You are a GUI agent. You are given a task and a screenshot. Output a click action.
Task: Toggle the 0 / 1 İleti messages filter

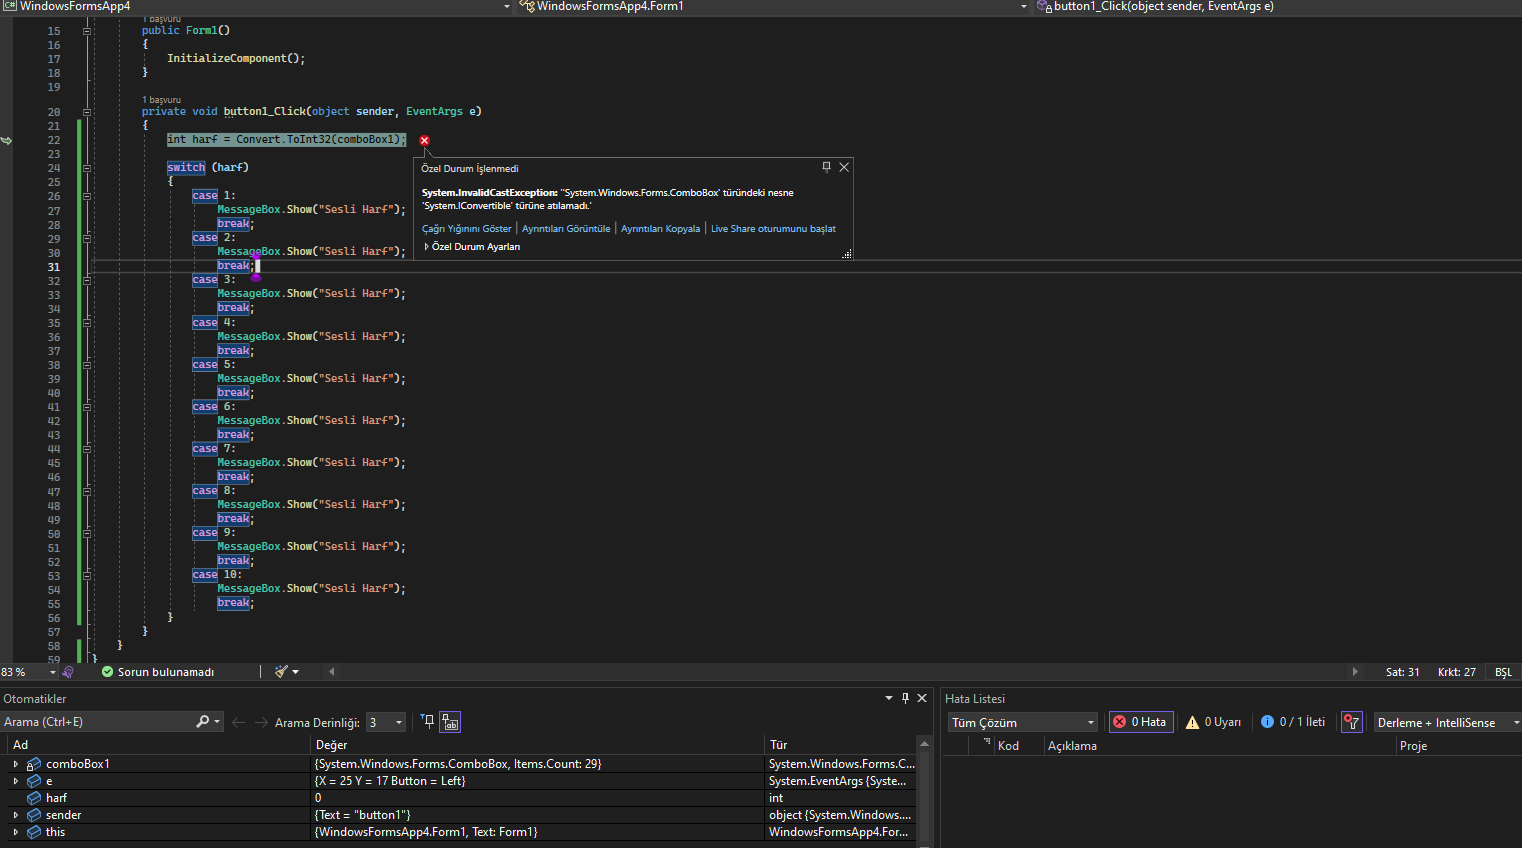tap(1293, 722)
